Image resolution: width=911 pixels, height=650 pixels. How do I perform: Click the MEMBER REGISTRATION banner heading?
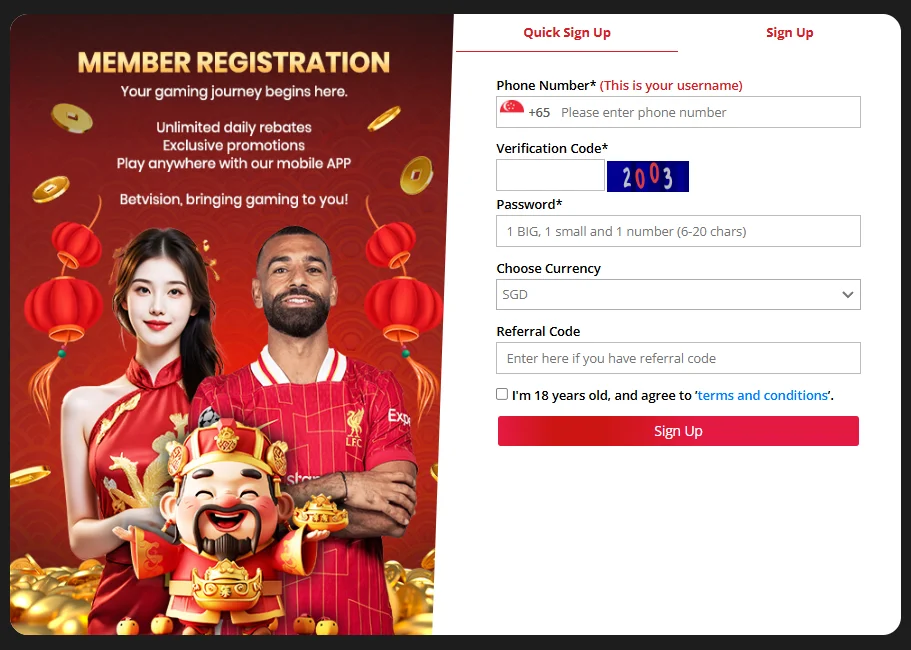pos(234,63)
